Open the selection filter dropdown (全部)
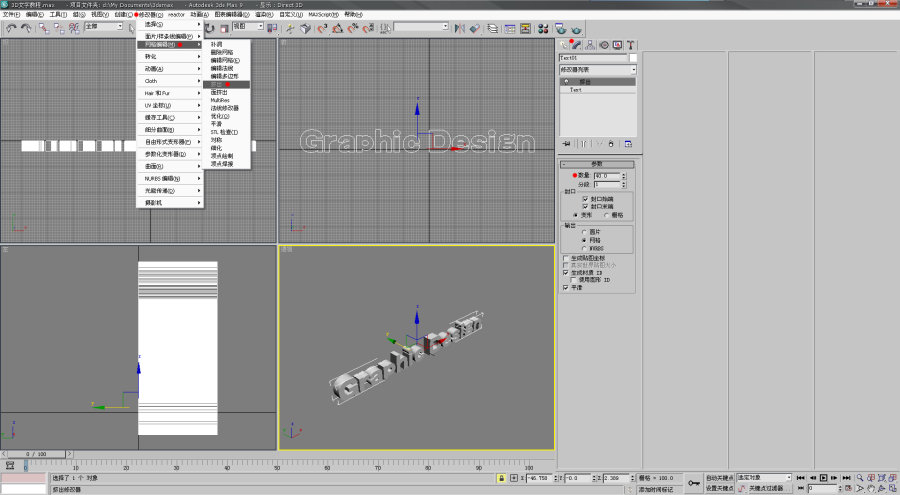900x495 pixels. point(104,26)
